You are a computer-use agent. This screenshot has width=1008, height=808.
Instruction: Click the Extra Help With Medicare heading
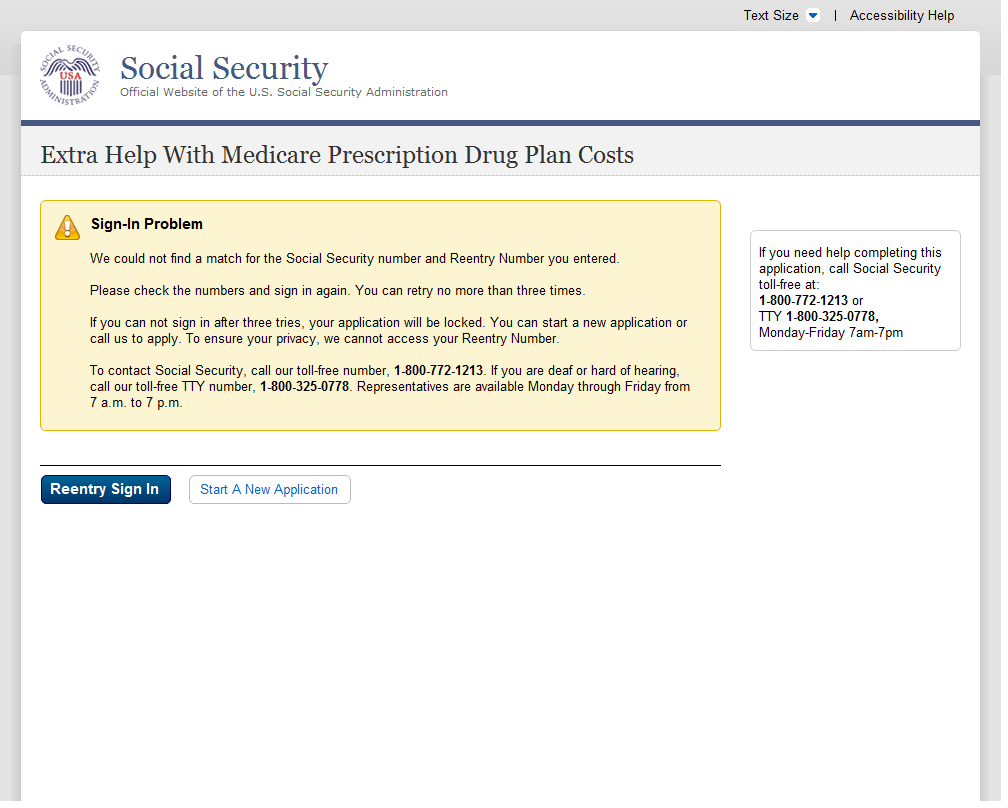(337, 155)
